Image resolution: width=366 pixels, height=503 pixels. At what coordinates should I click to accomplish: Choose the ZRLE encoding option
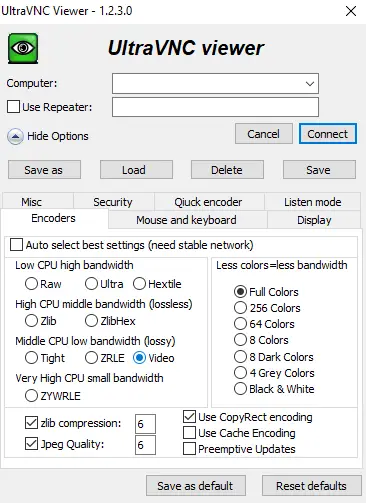coord(91,358)
